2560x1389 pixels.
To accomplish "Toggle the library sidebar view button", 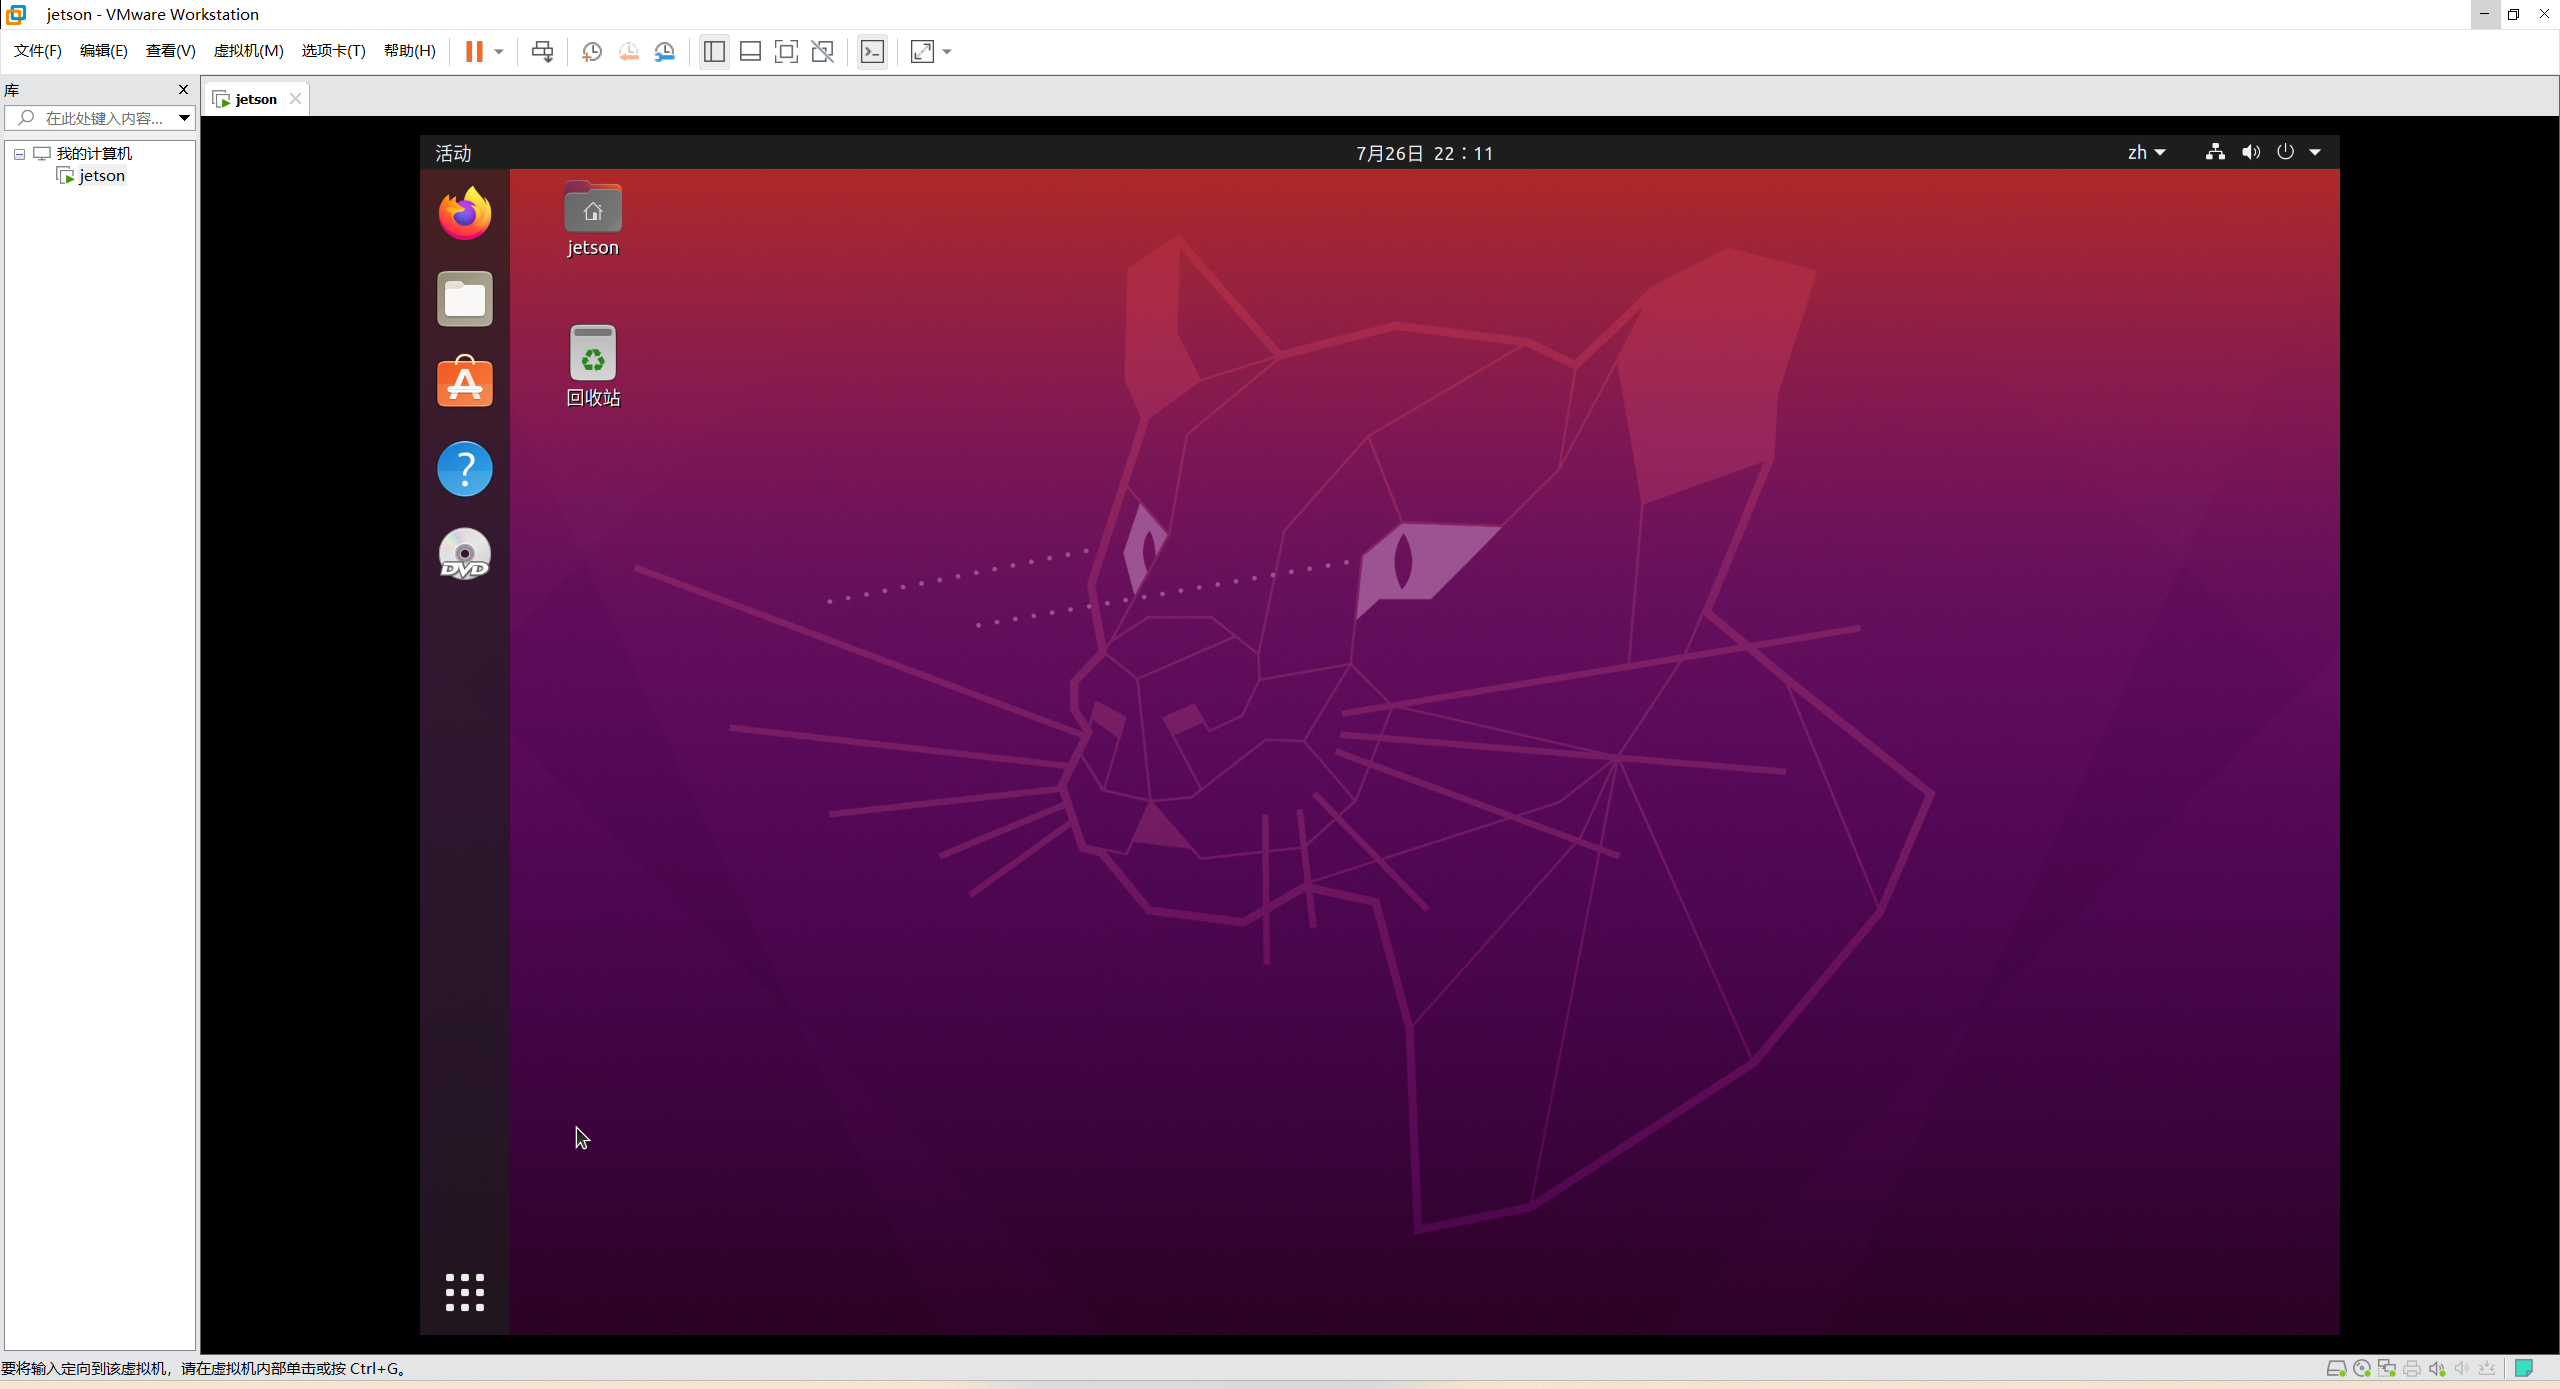I will pos(714,52).
